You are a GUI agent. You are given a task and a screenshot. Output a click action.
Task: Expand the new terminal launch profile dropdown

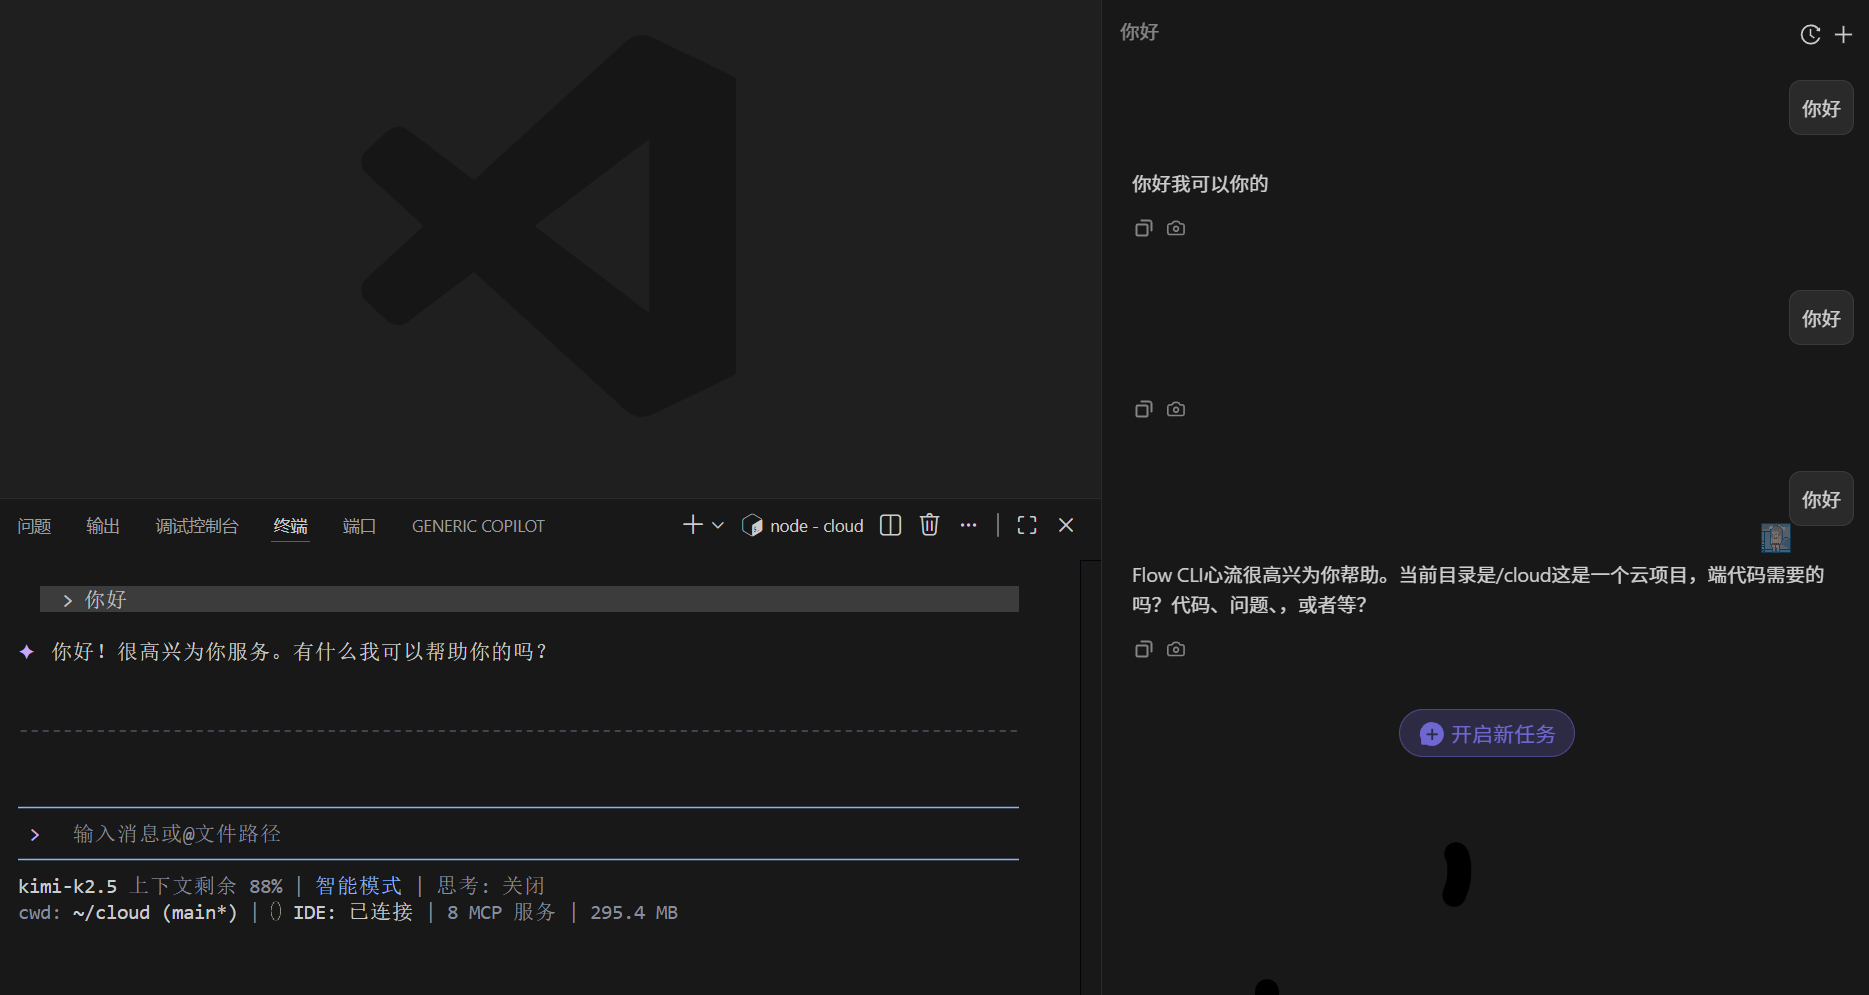tap(718, 526)
